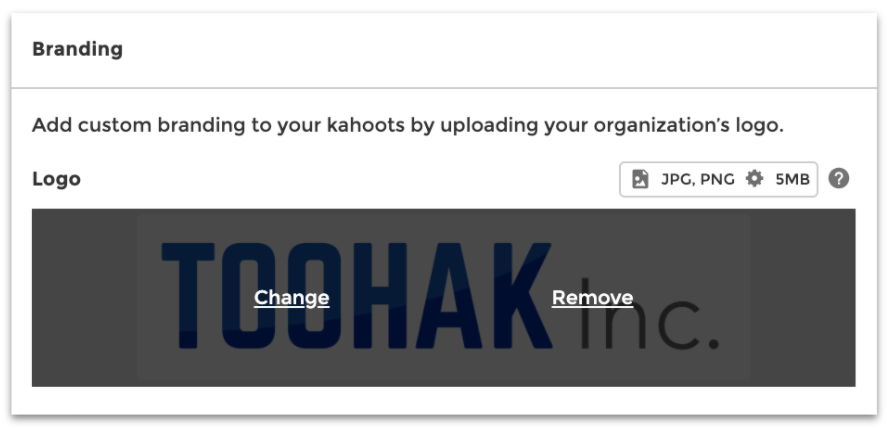Click the image file type icon
The height and width of the screenshot is (428, 888).
coord(640,179)
